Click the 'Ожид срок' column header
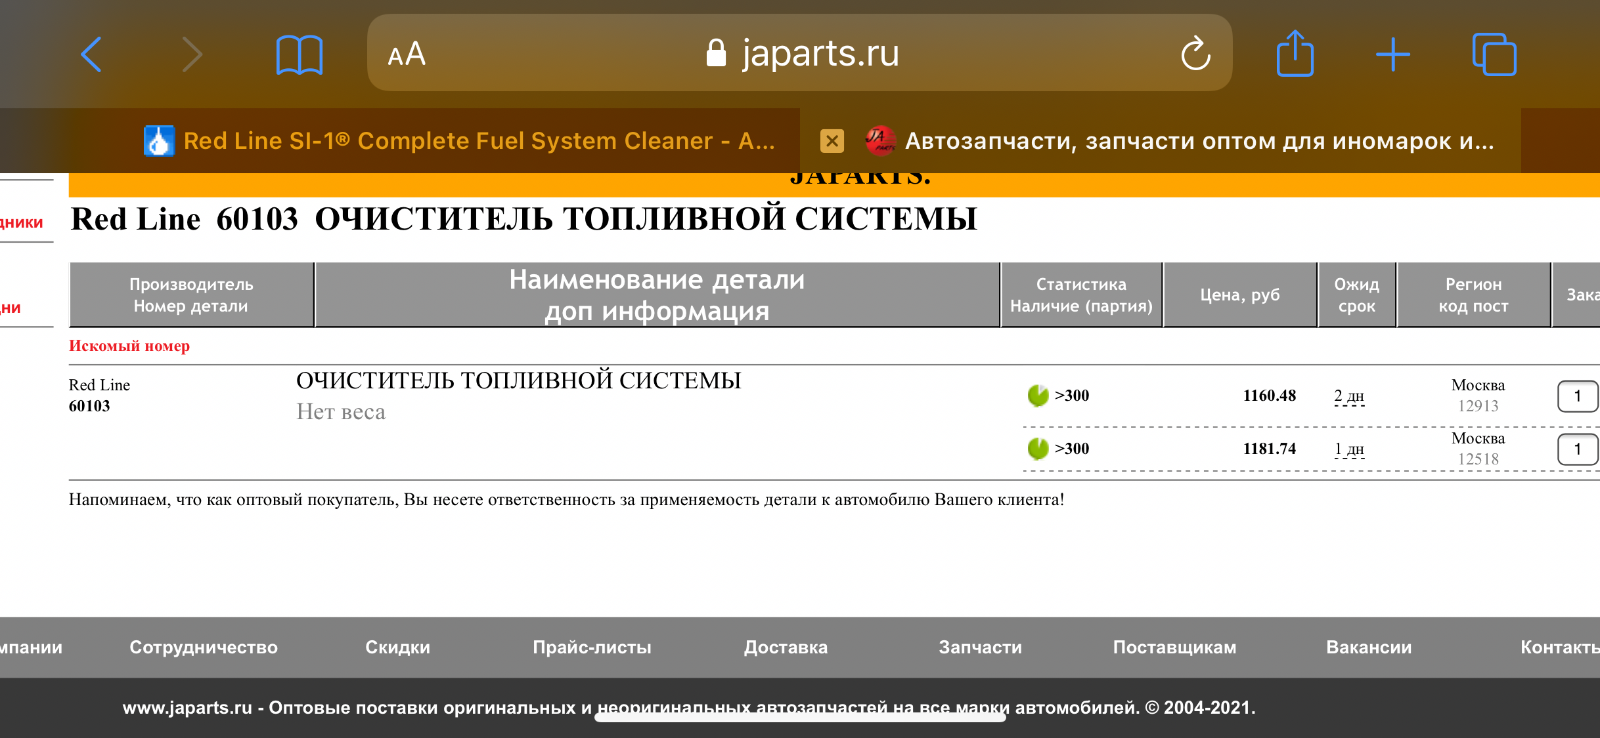The height and width of the screenshot is (738, 1600). tap(1357, 295)
